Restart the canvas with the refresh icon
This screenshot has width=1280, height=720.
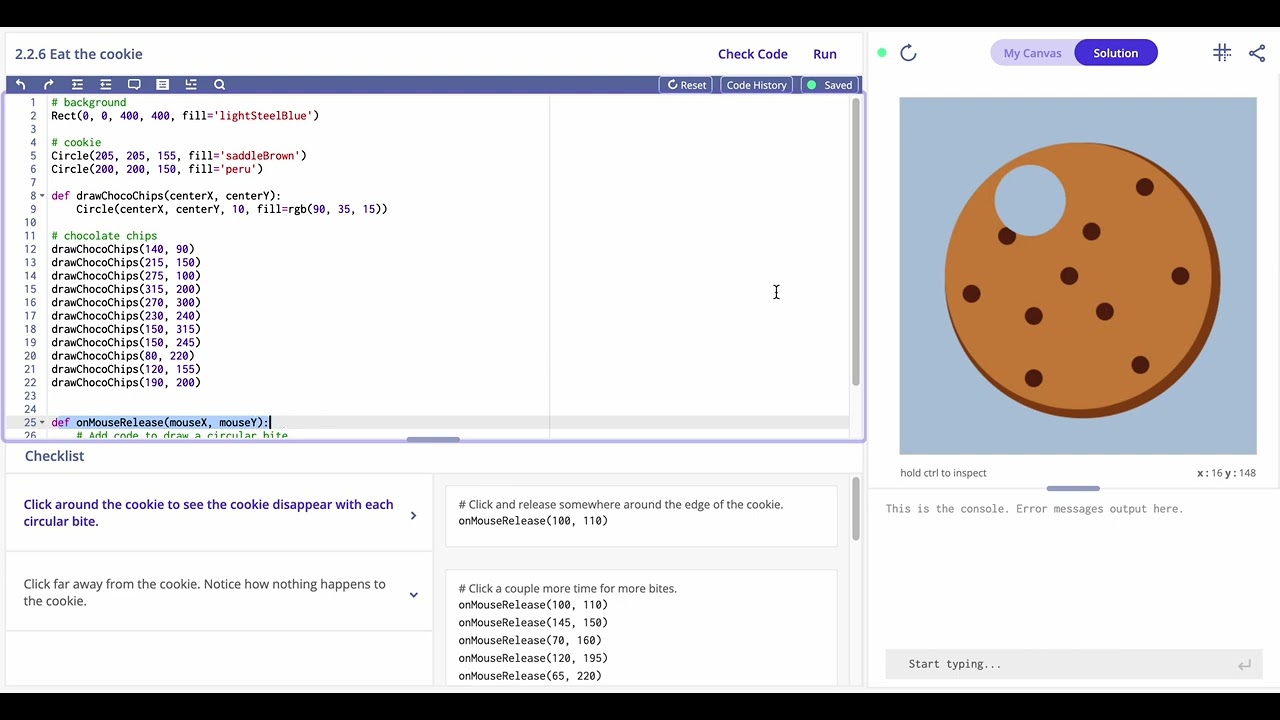(x=908, y=53)
